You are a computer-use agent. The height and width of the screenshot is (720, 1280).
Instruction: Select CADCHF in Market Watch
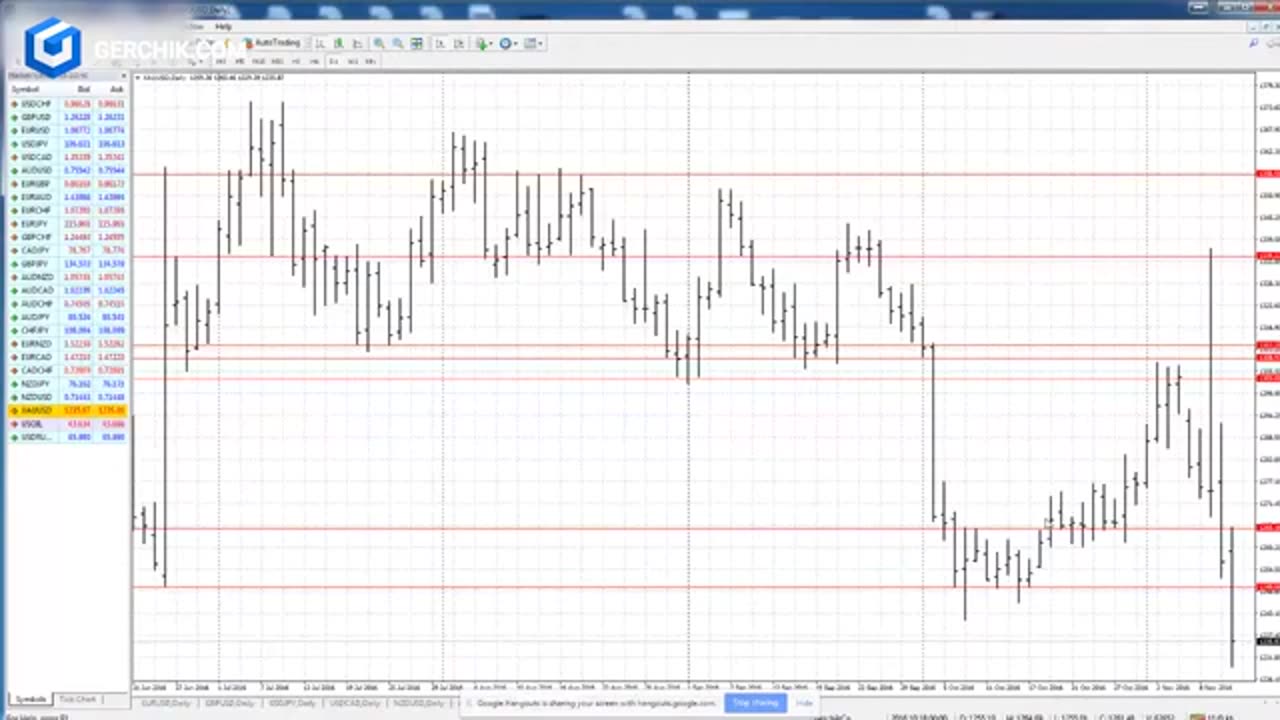[67, 370]
